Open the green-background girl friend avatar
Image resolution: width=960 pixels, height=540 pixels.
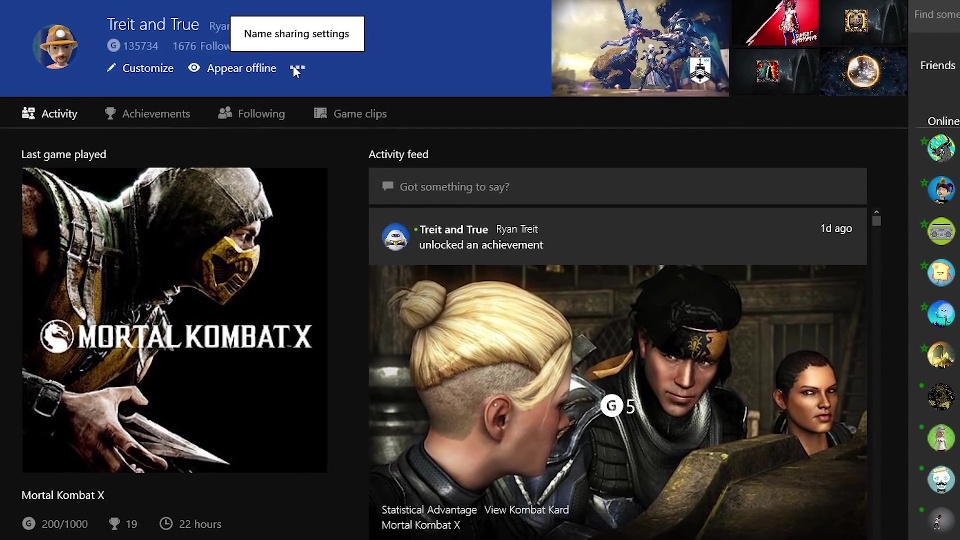pos(940,438)
